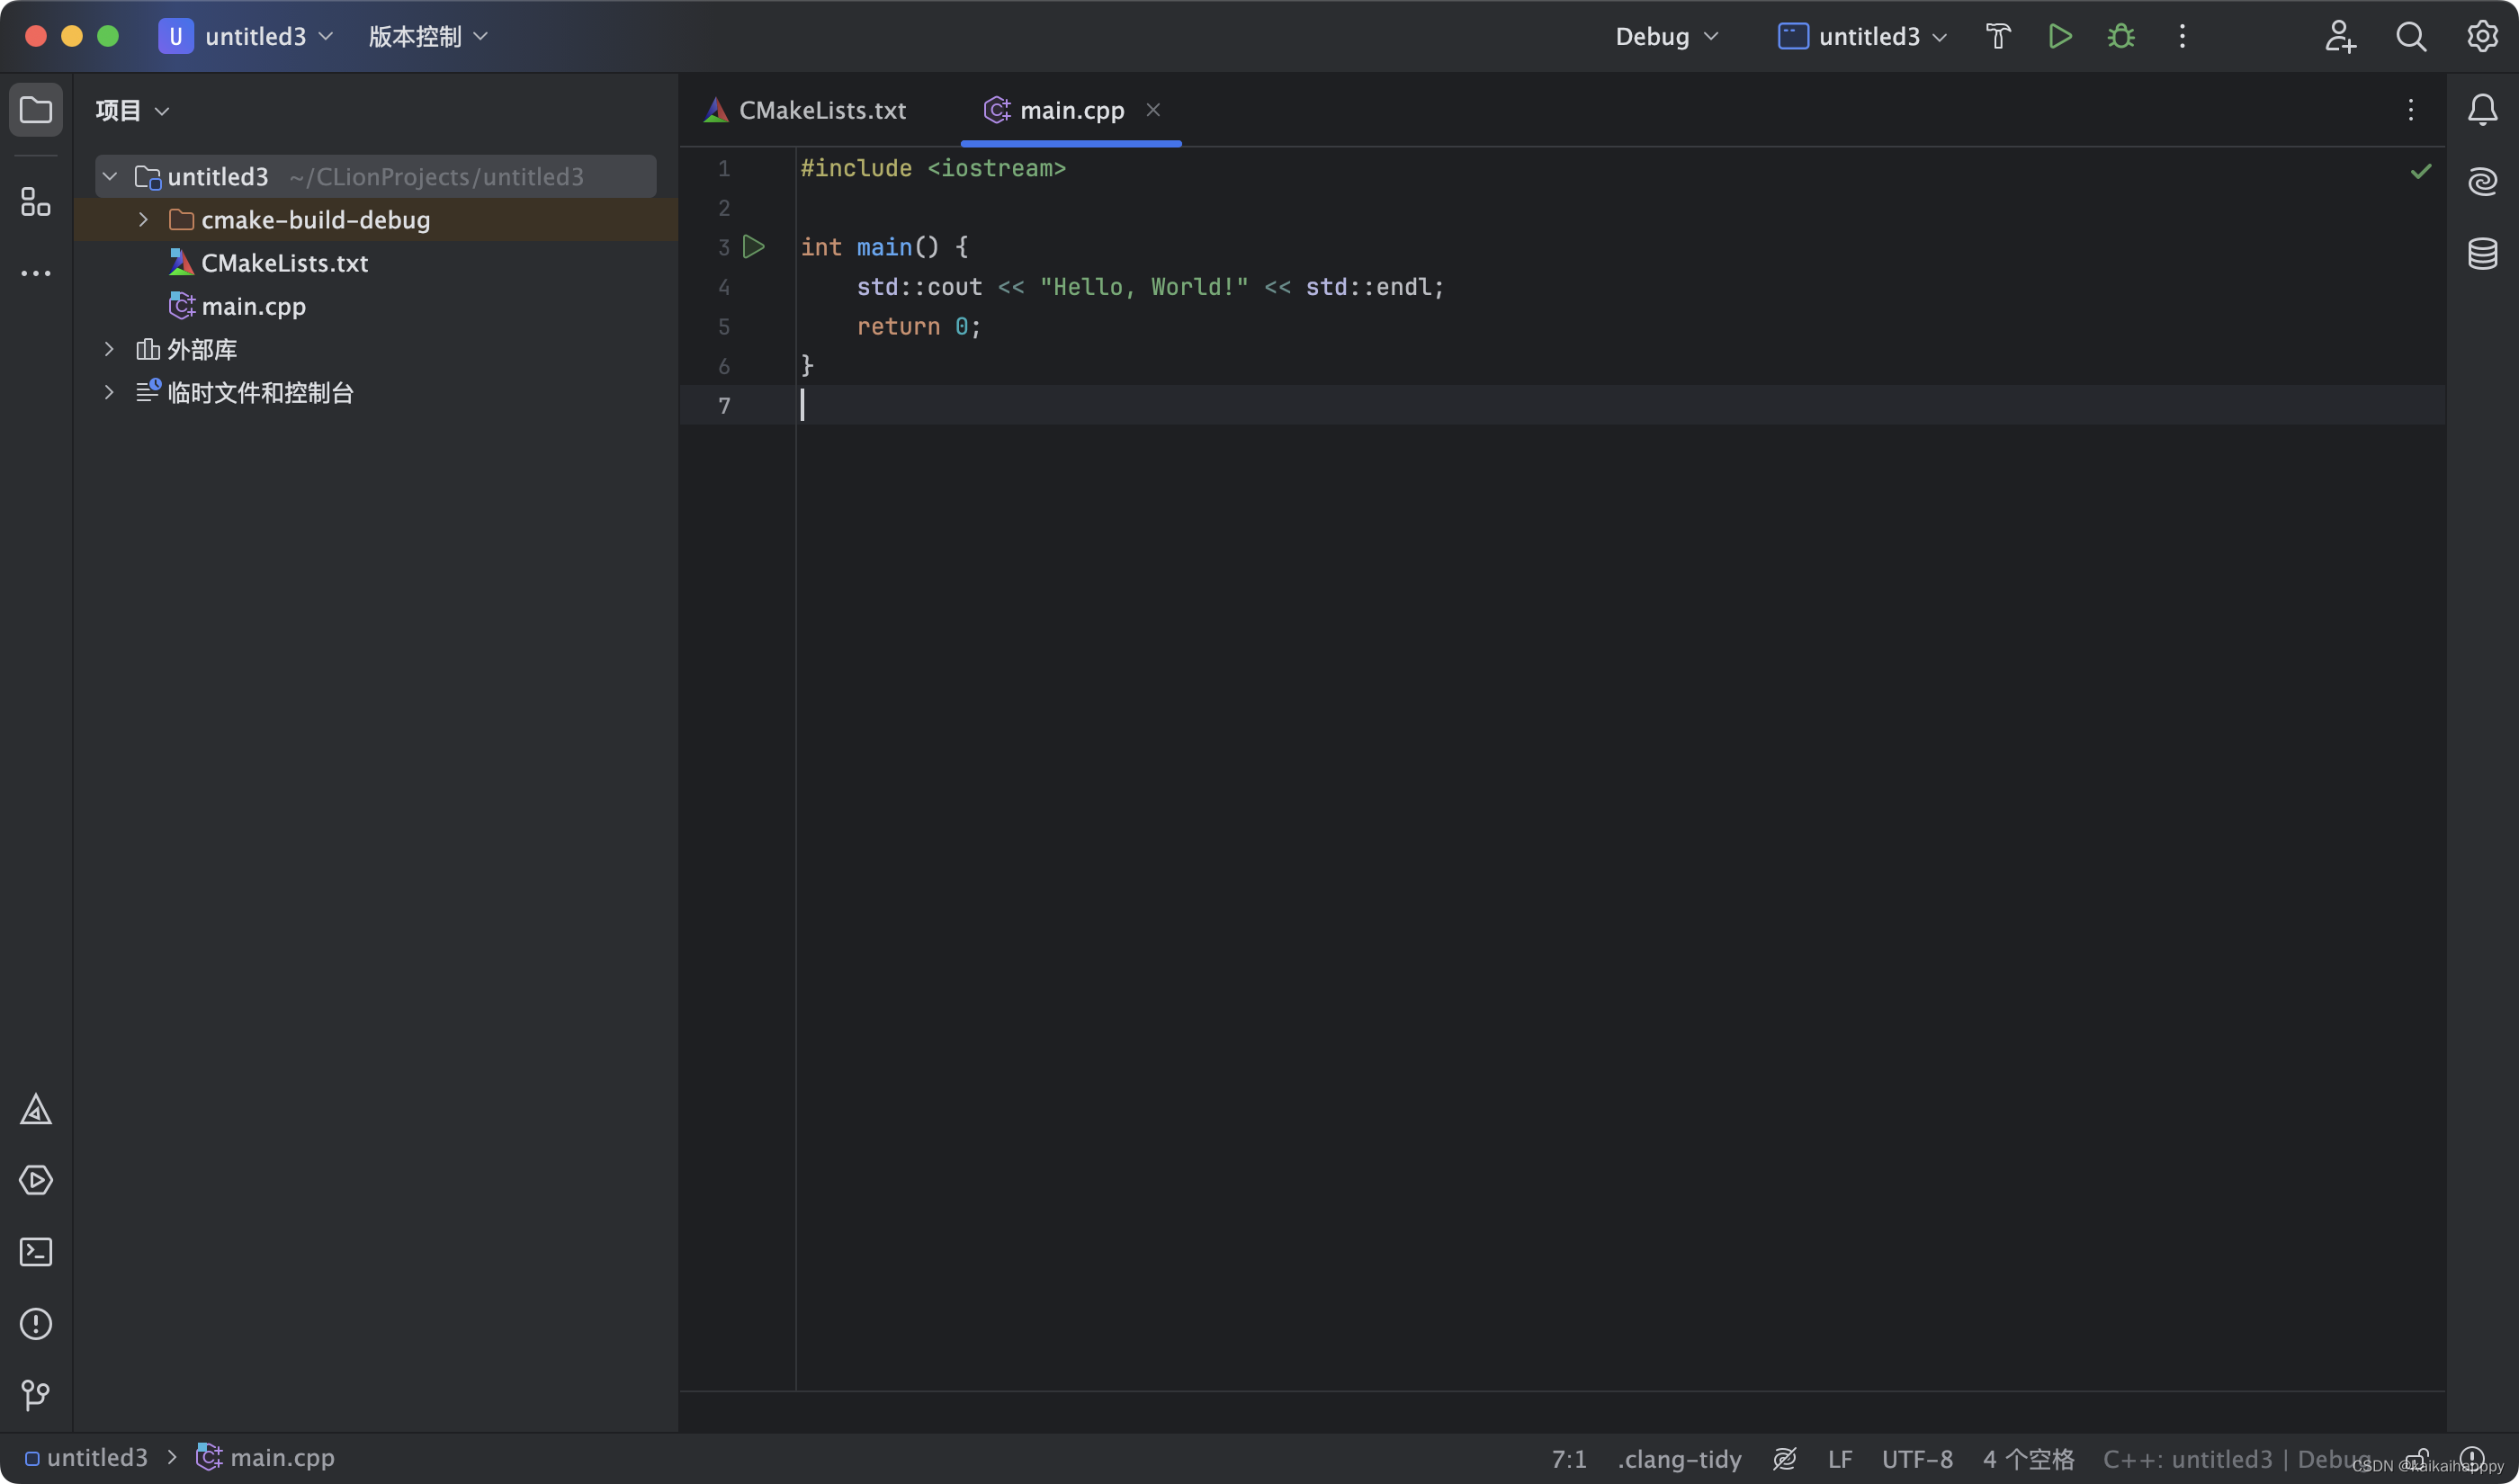Image resolution: width=2519 pixels, height=1484 pixels.
Task: Open the Problems tool window
Action: [x=36, y=1324]
